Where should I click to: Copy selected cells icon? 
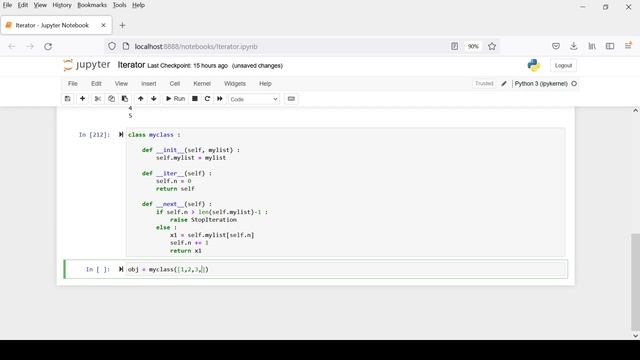(x=111, y=99)
